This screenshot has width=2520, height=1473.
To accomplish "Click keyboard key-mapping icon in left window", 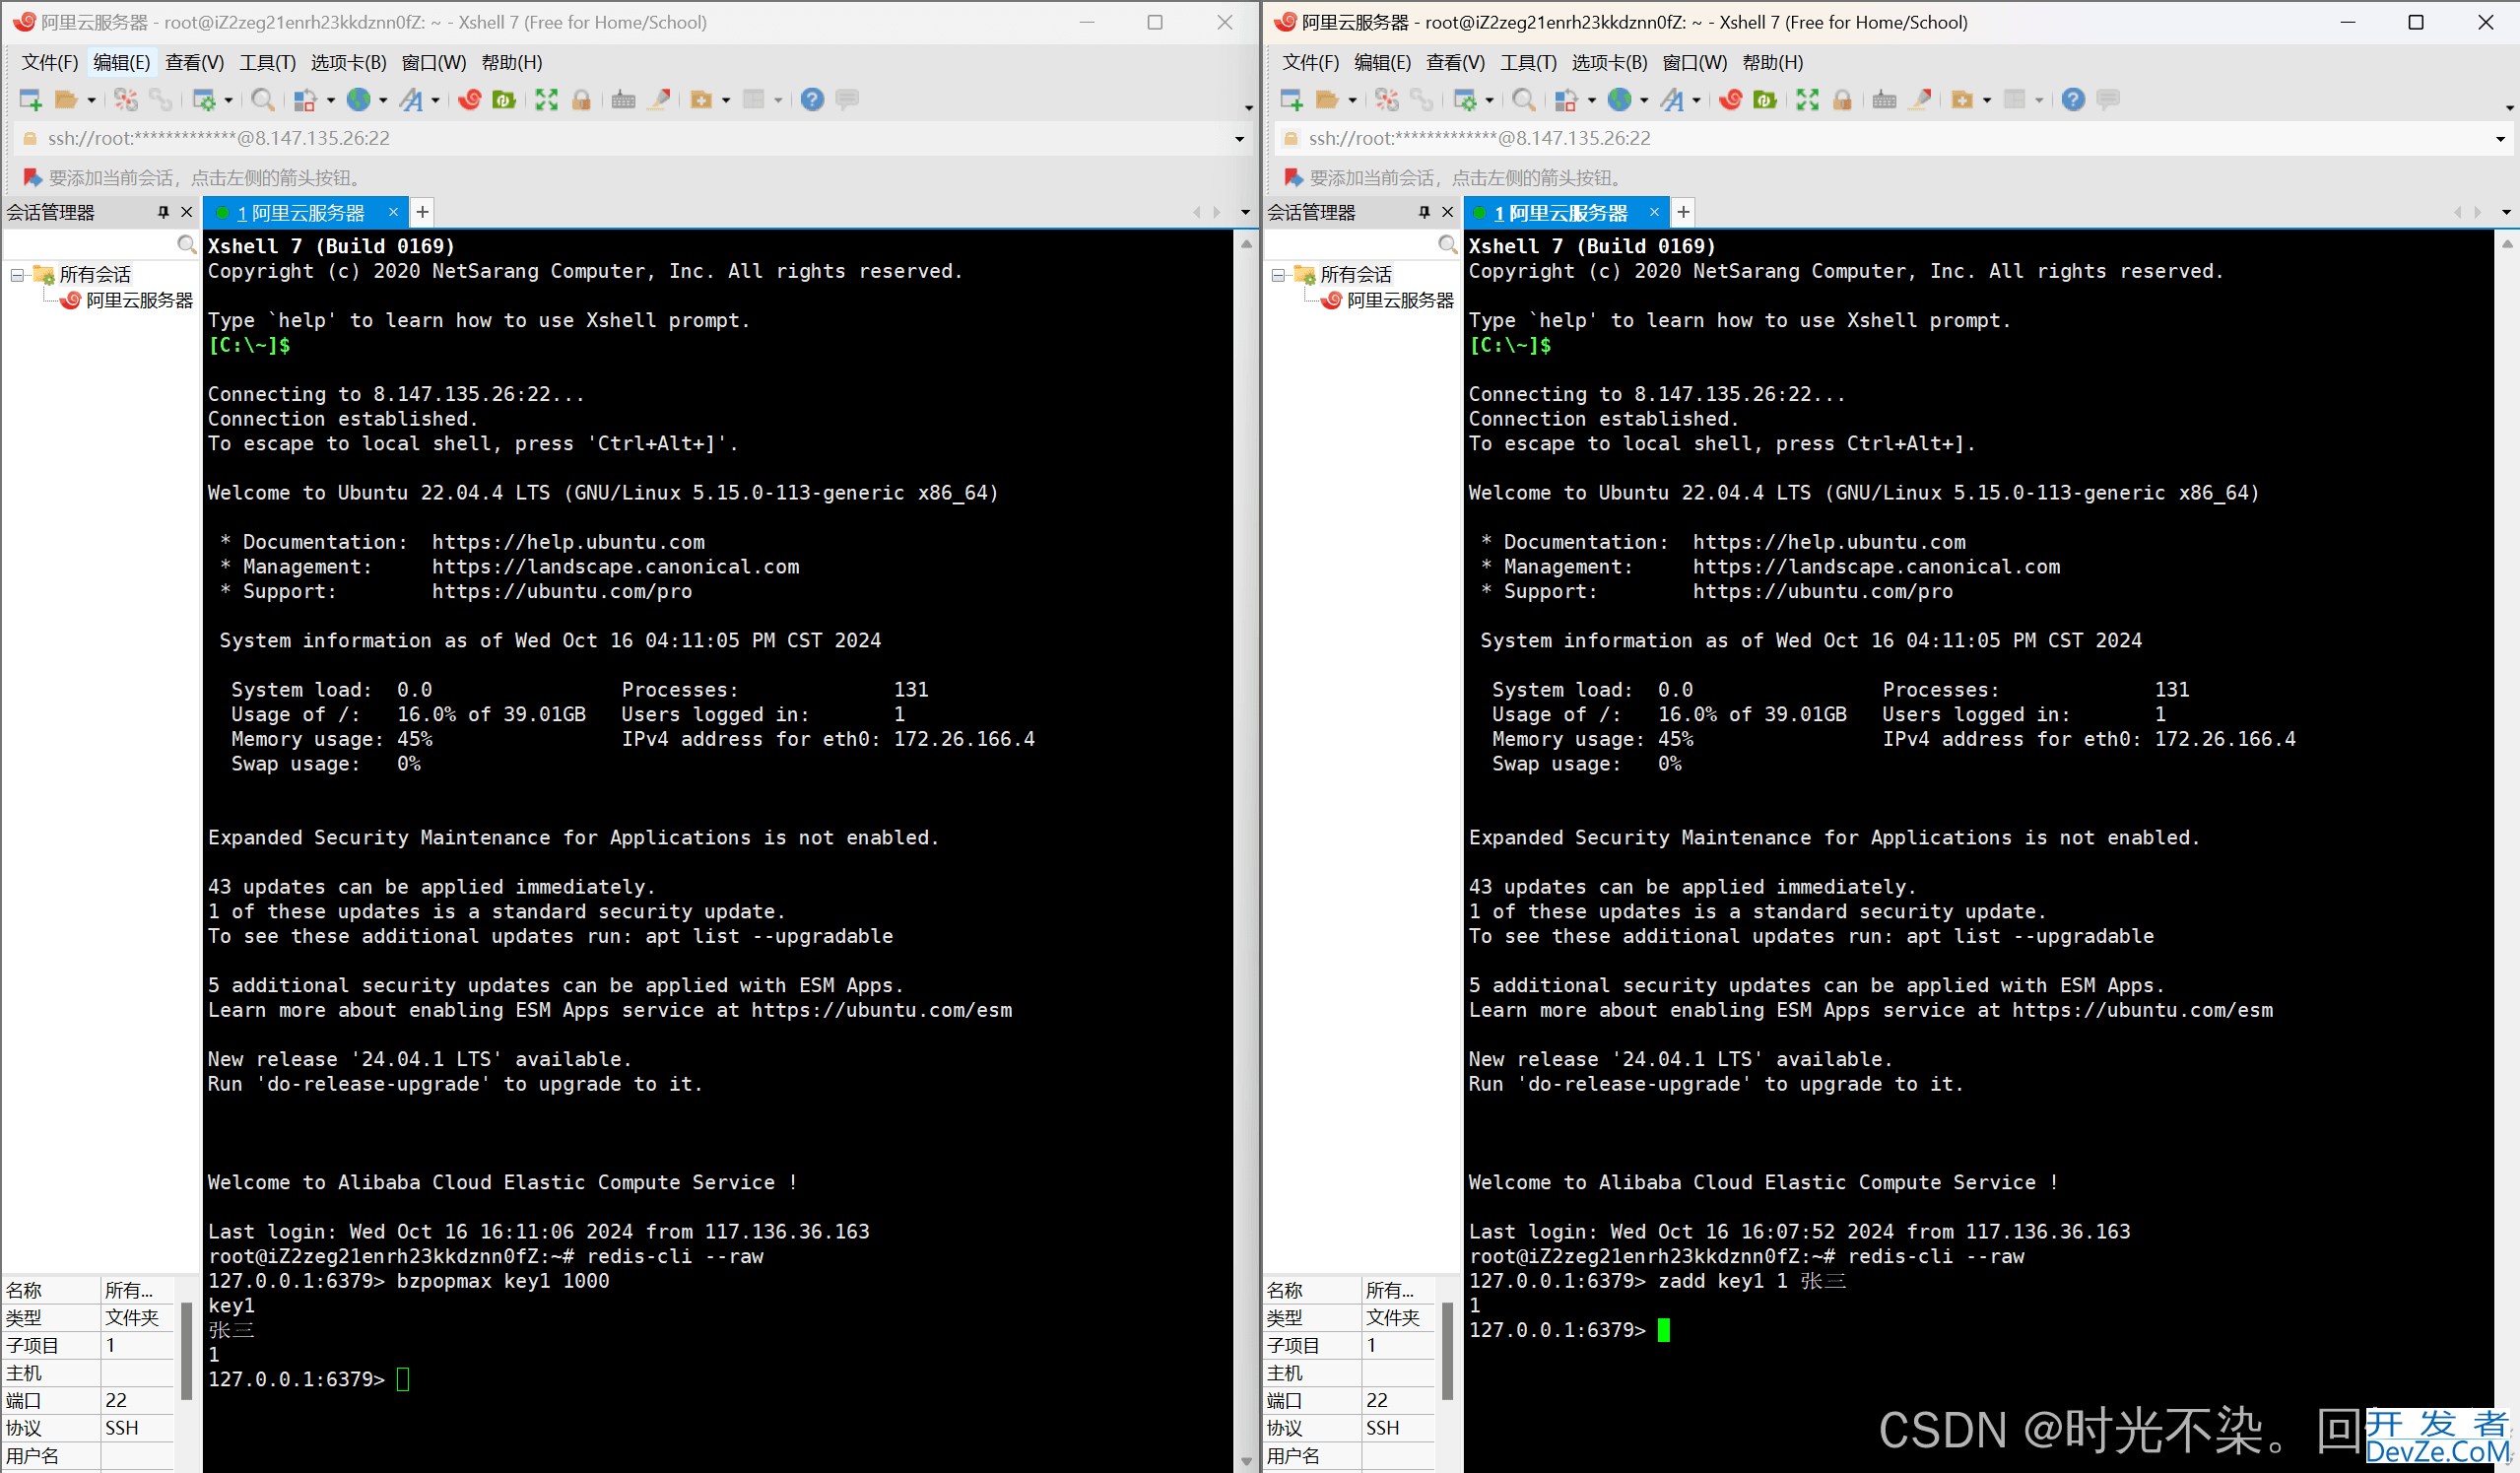I will coord(623,99).
